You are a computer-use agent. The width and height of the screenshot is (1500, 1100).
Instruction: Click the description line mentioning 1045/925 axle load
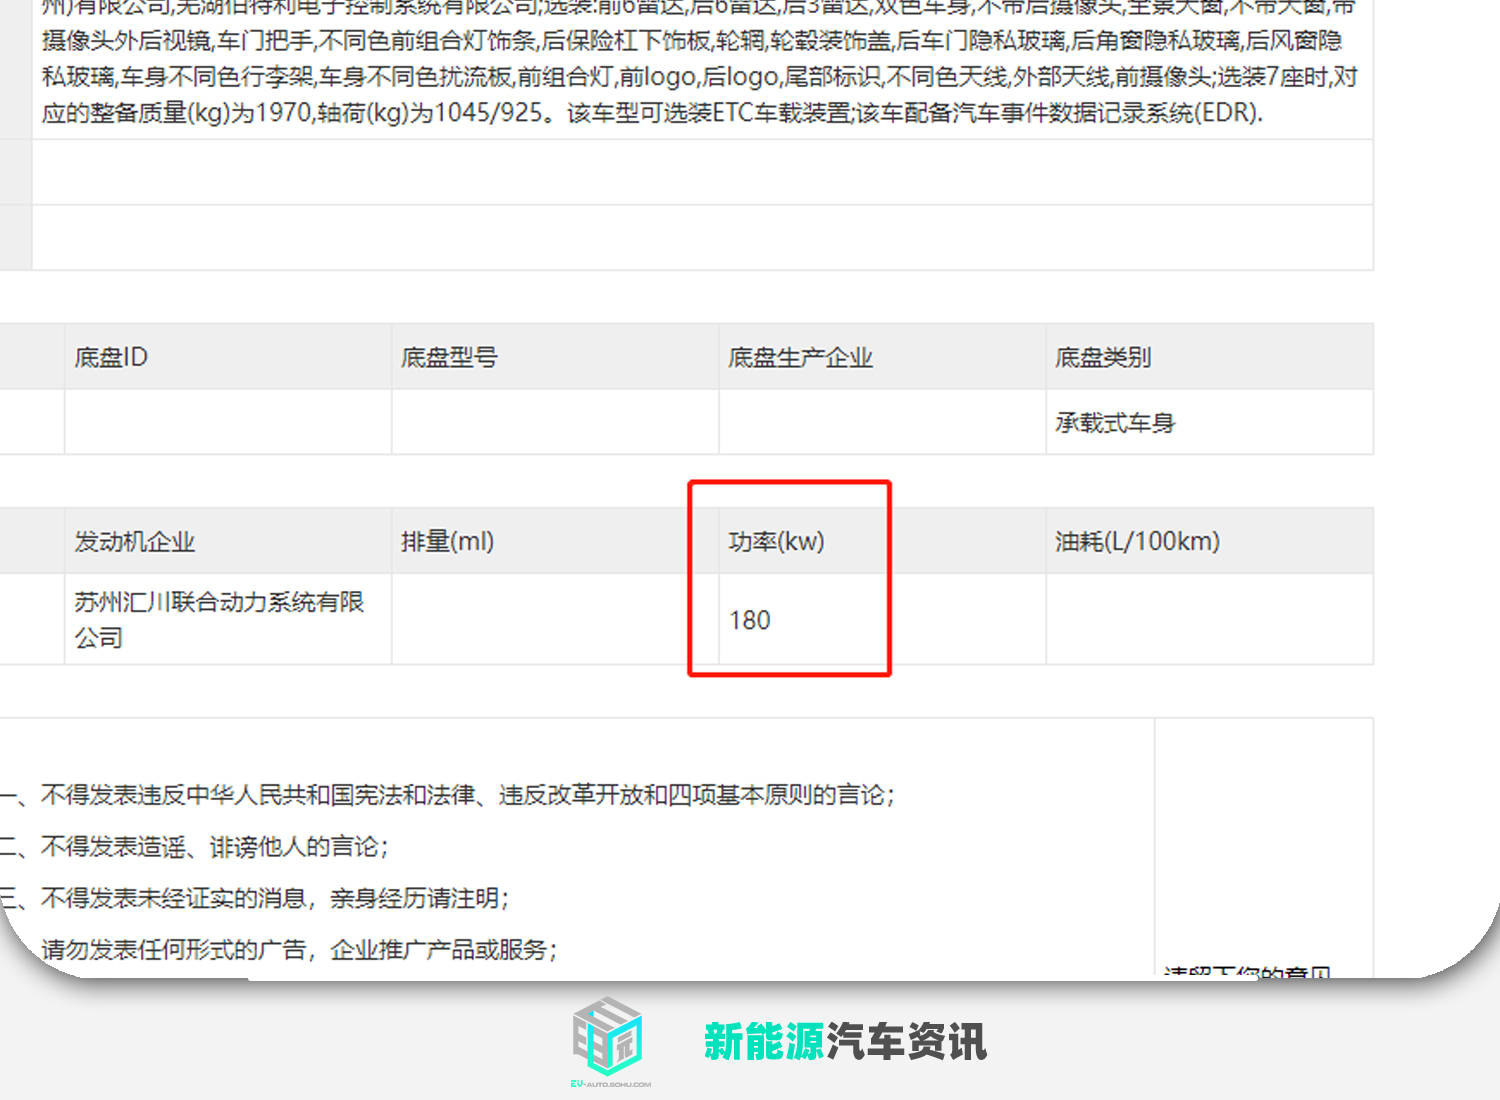pos(652,112)
